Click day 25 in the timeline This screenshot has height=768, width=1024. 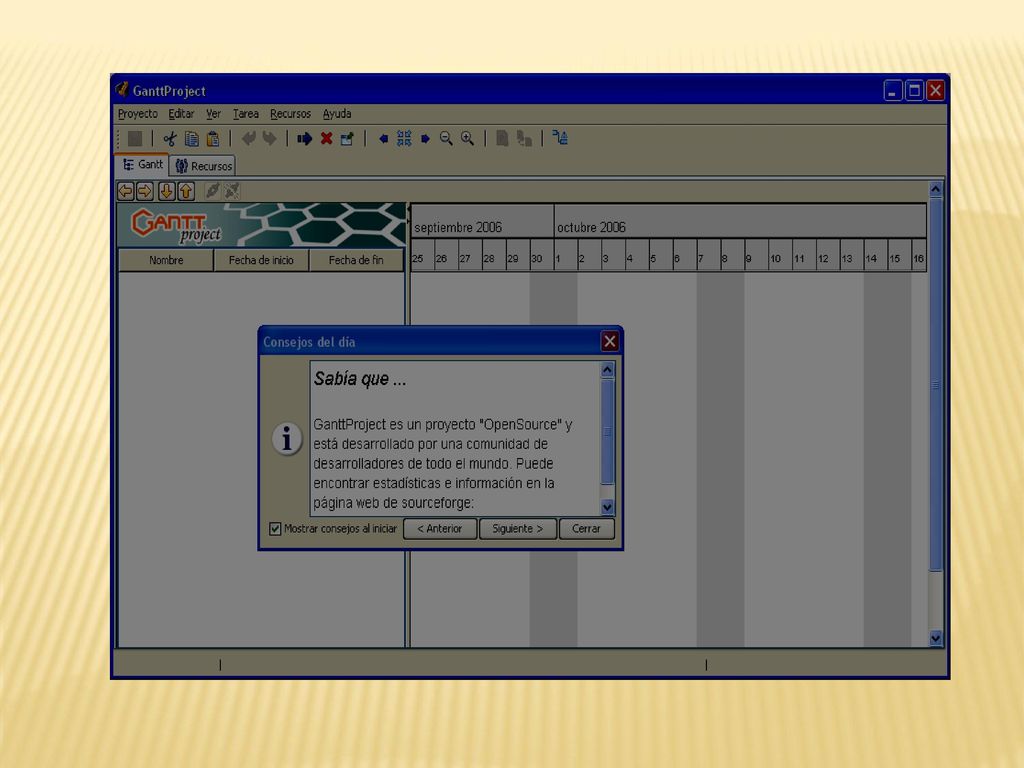click(x=422, y=255)
